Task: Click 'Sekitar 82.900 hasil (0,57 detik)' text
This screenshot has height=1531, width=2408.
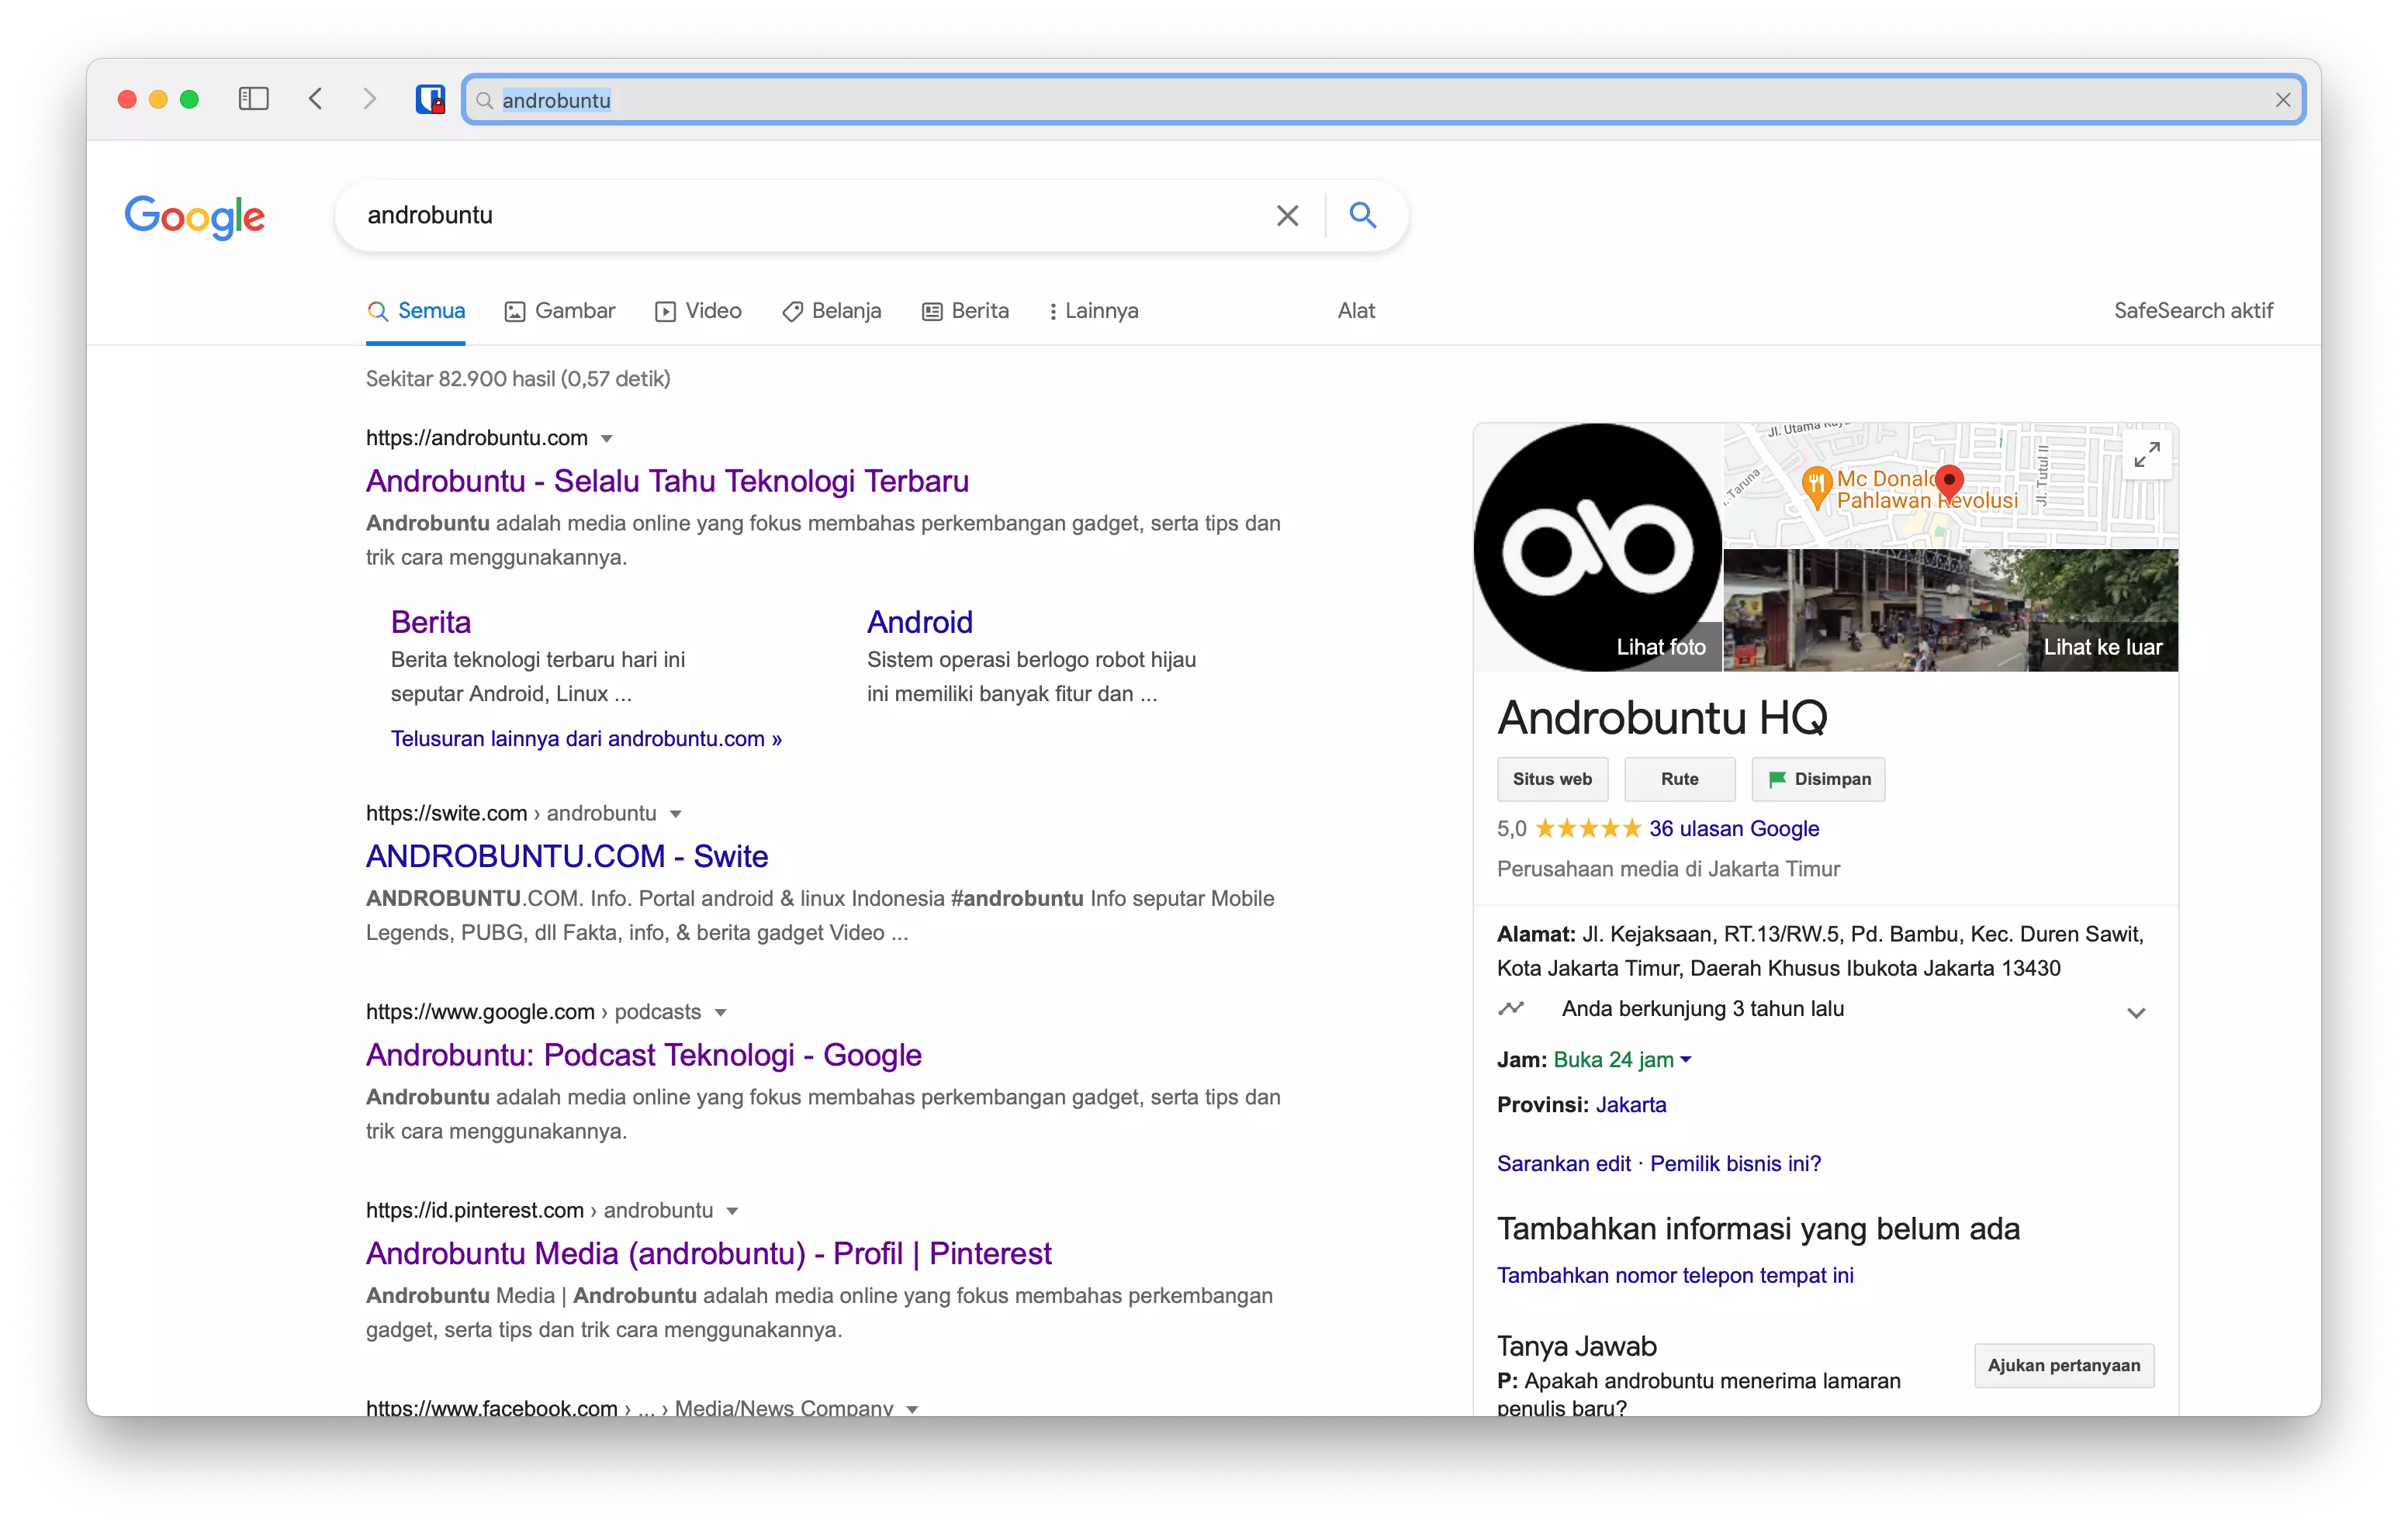Action: pos(518,379)
